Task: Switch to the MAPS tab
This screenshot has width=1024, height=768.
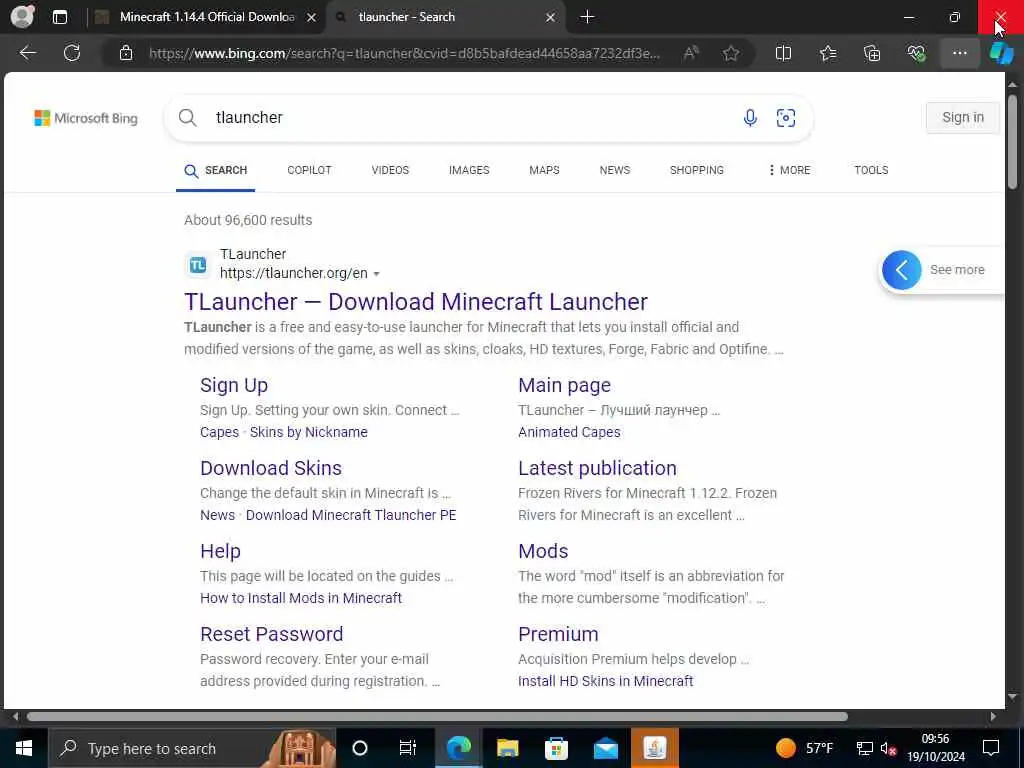Action: point(544,170)
